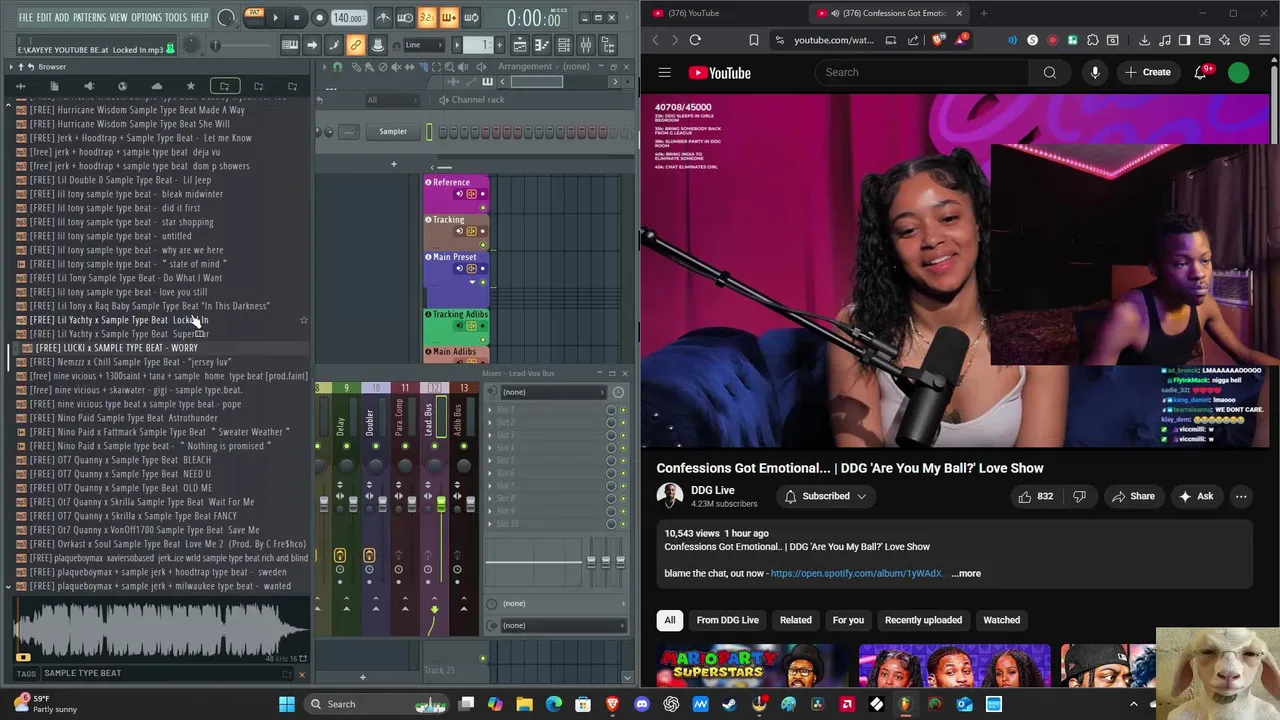Click the browser files tab icon
Image resolution: width=1280 pixels, height=720 pixels.
pyautogui.click(x=54, y=86)
